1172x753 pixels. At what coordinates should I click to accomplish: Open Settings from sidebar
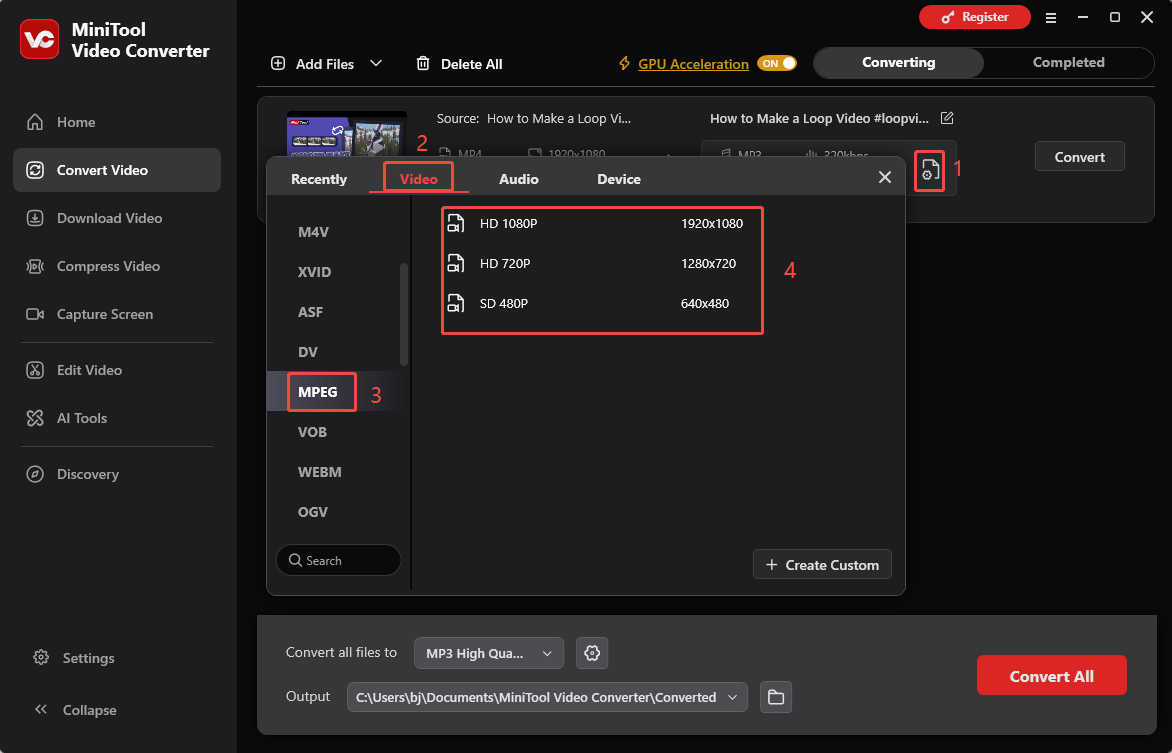coord(73,657)
